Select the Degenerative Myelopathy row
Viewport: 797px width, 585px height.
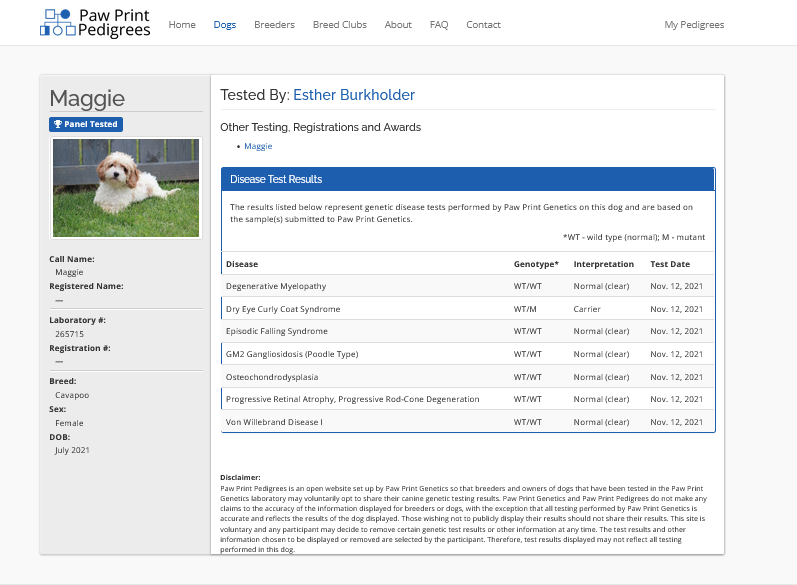467,286
